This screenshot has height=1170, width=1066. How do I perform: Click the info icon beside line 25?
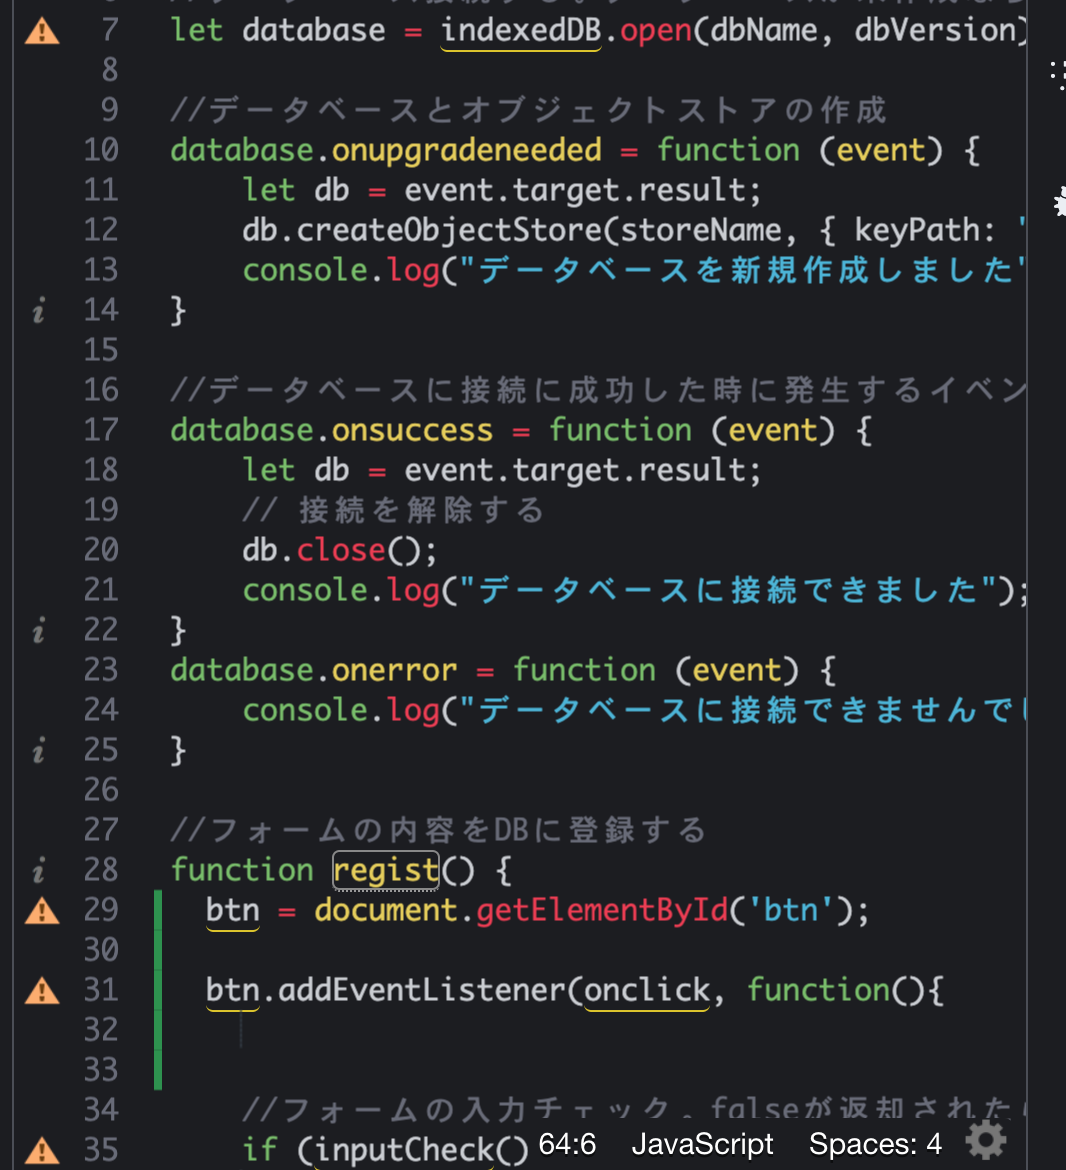pyautogui.click(x=37, y=750)
